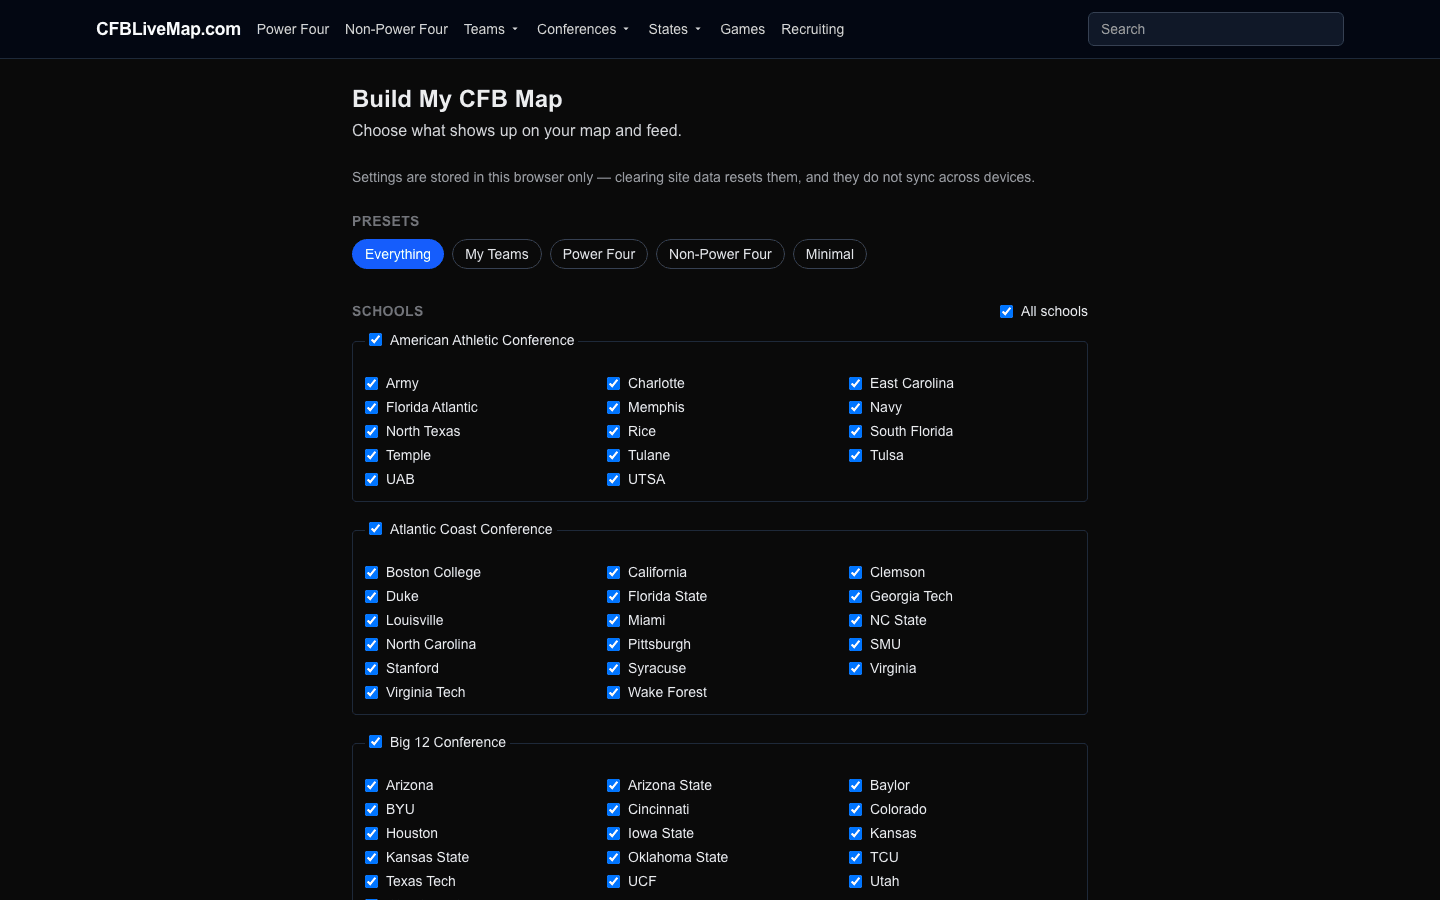Toggle American Athletic Conference checkbox
This screenshot has width=1440, height=900.
point(375,340)
